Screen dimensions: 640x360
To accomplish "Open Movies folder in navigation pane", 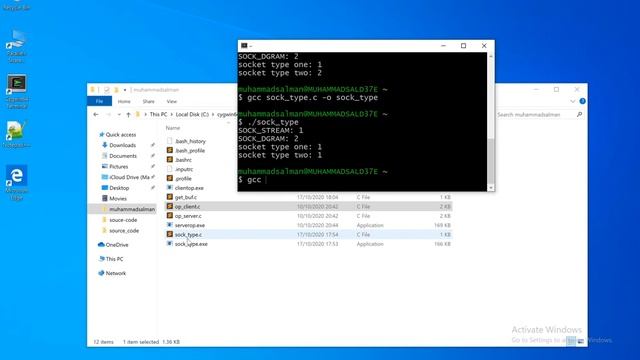I will click(x=114, y=198).
